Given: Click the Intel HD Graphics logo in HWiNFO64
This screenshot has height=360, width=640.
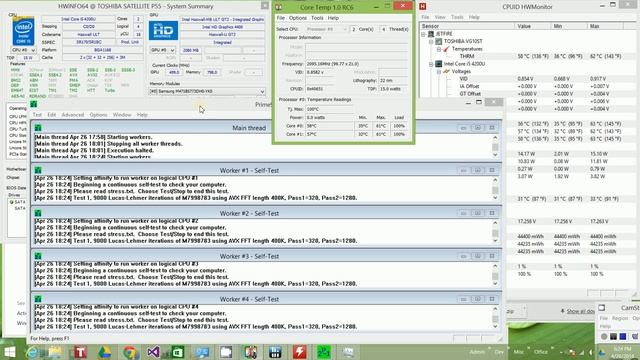Looking at the screenshot, I should tap(163, 31).
